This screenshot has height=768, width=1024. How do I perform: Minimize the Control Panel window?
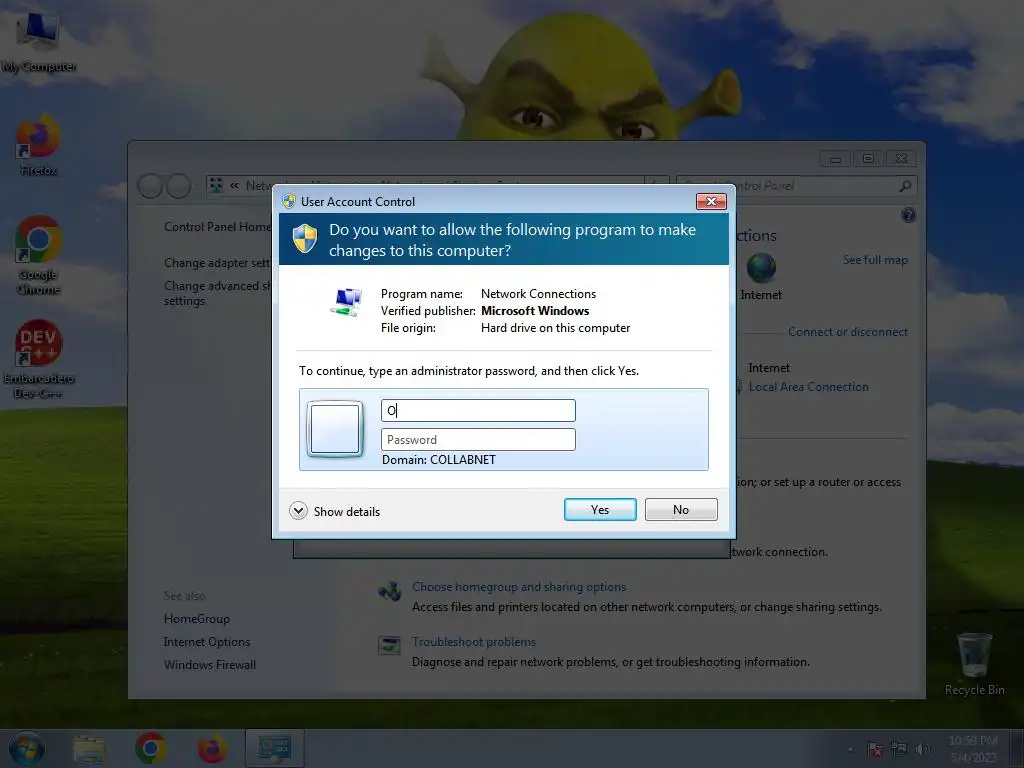[x=835, y=159]
